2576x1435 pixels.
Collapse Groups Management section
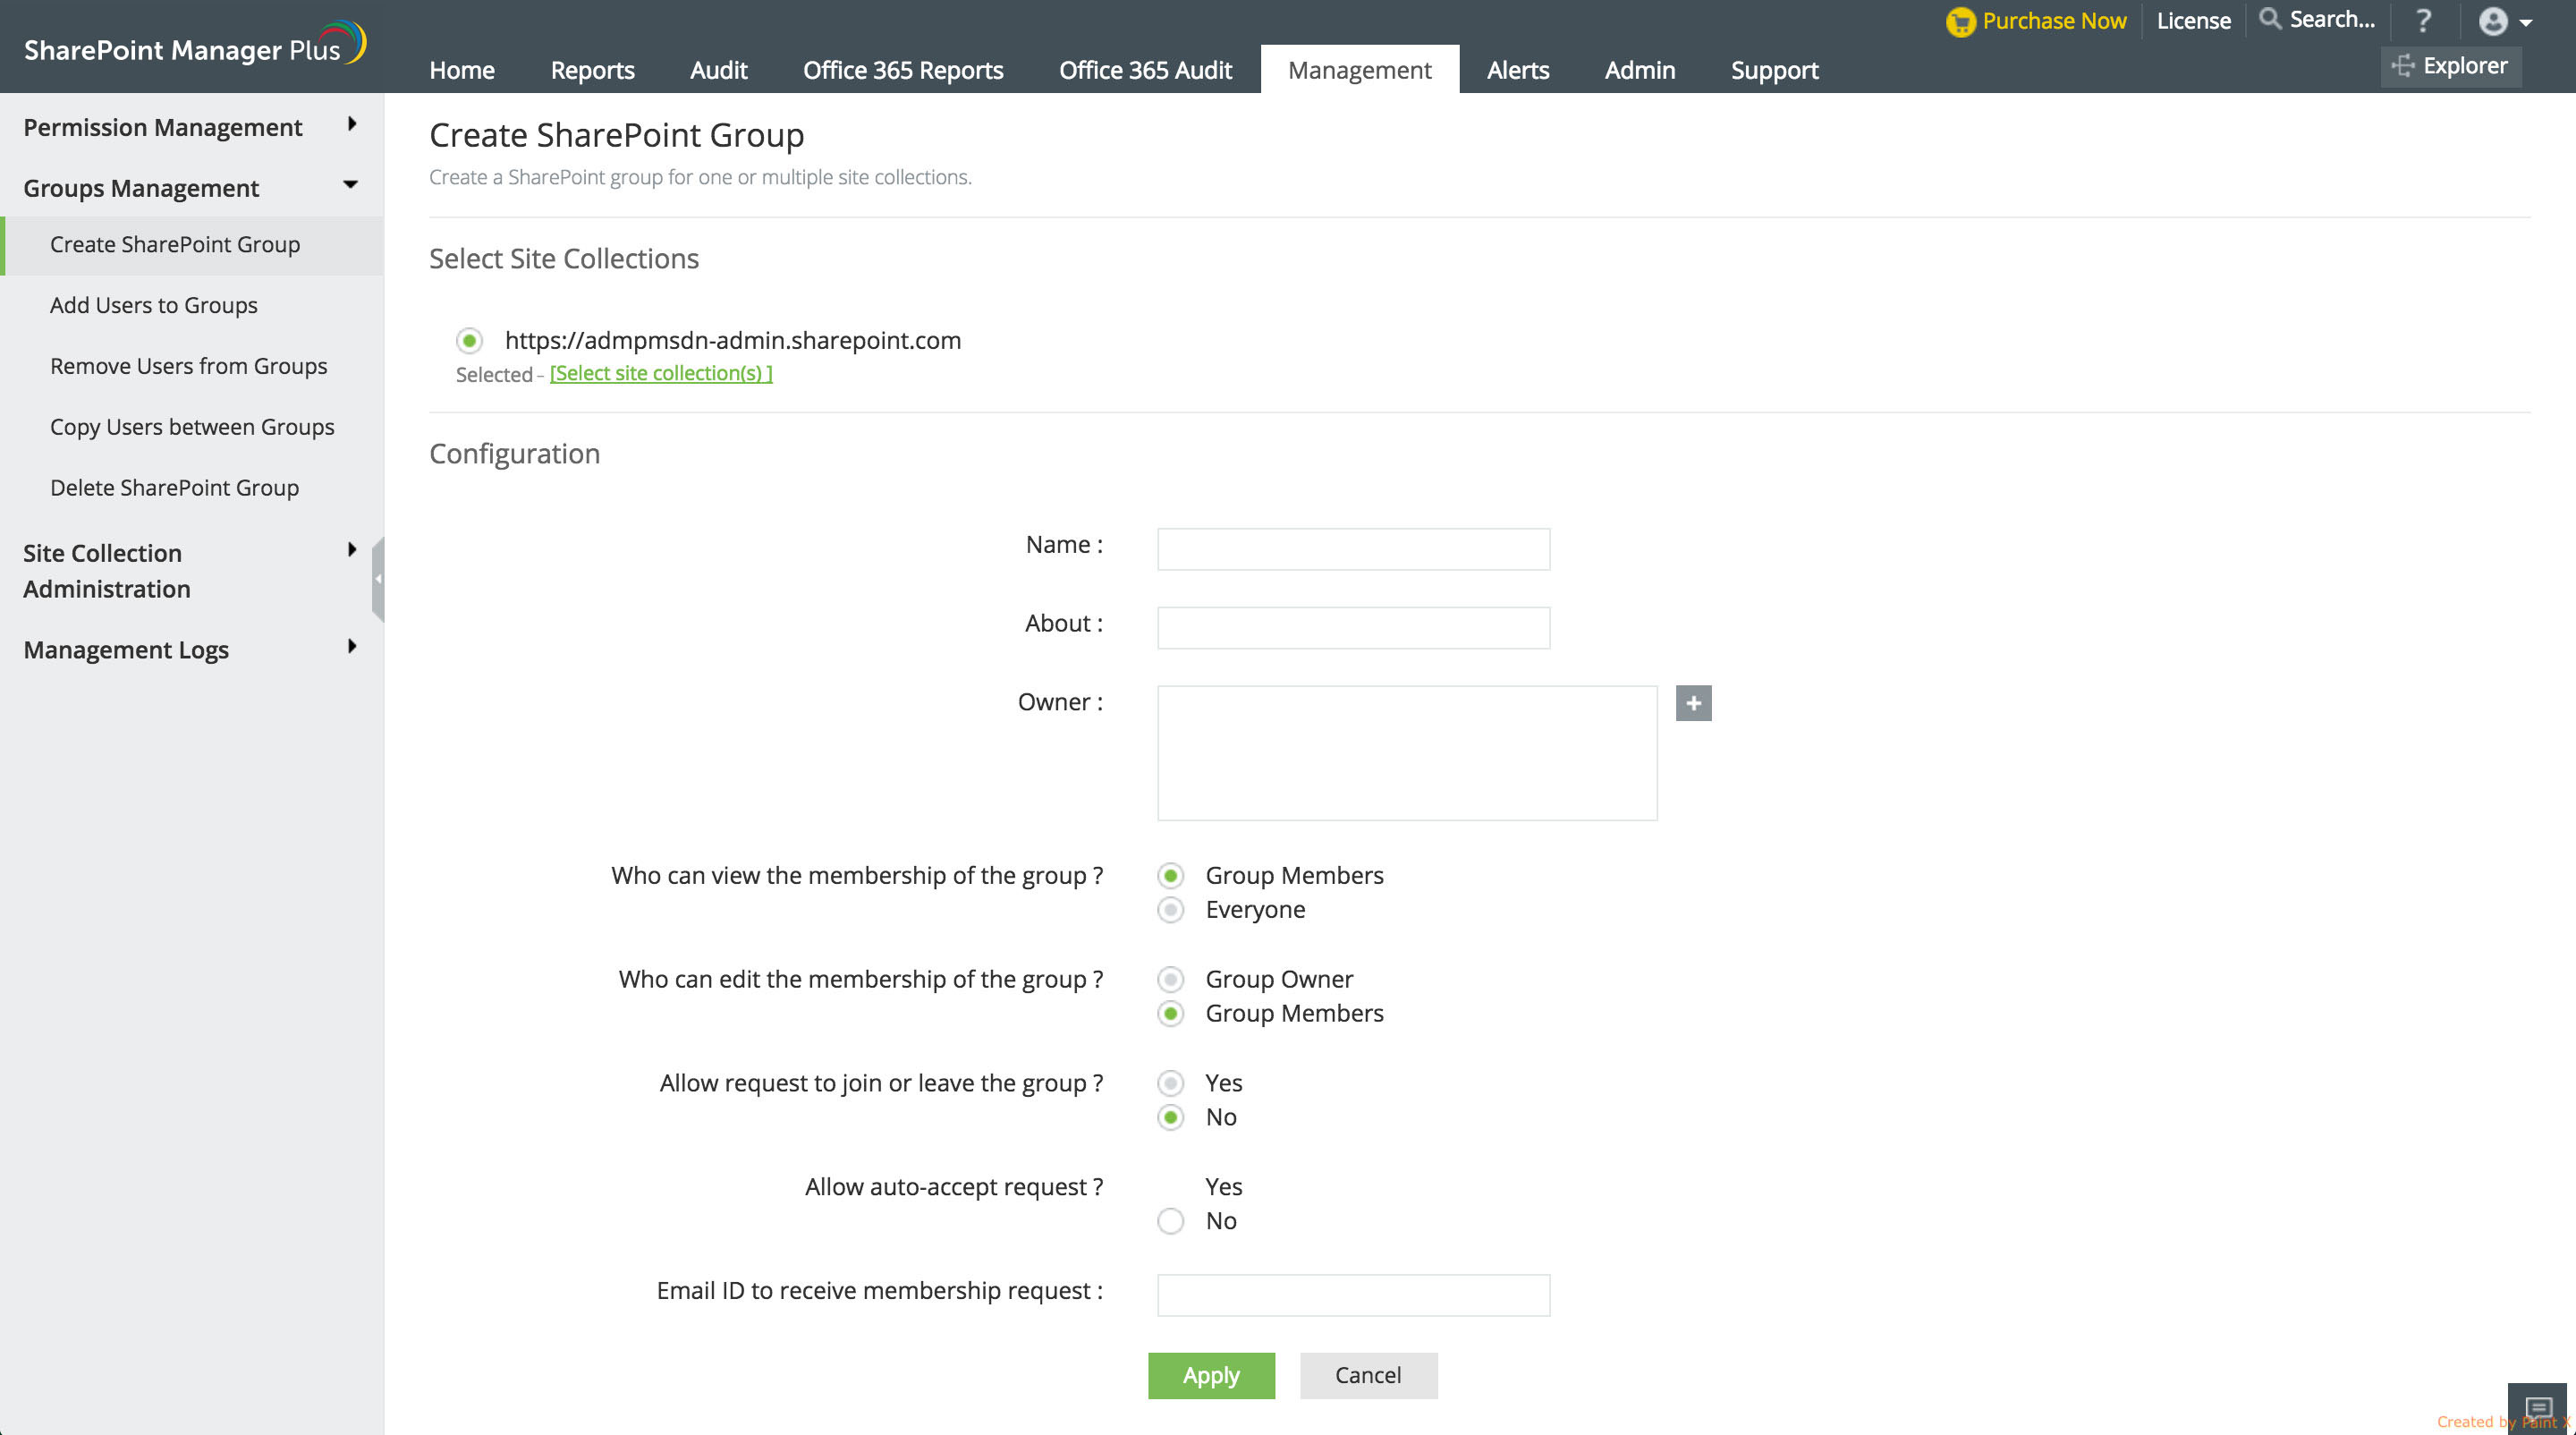(x=350, y=185)
